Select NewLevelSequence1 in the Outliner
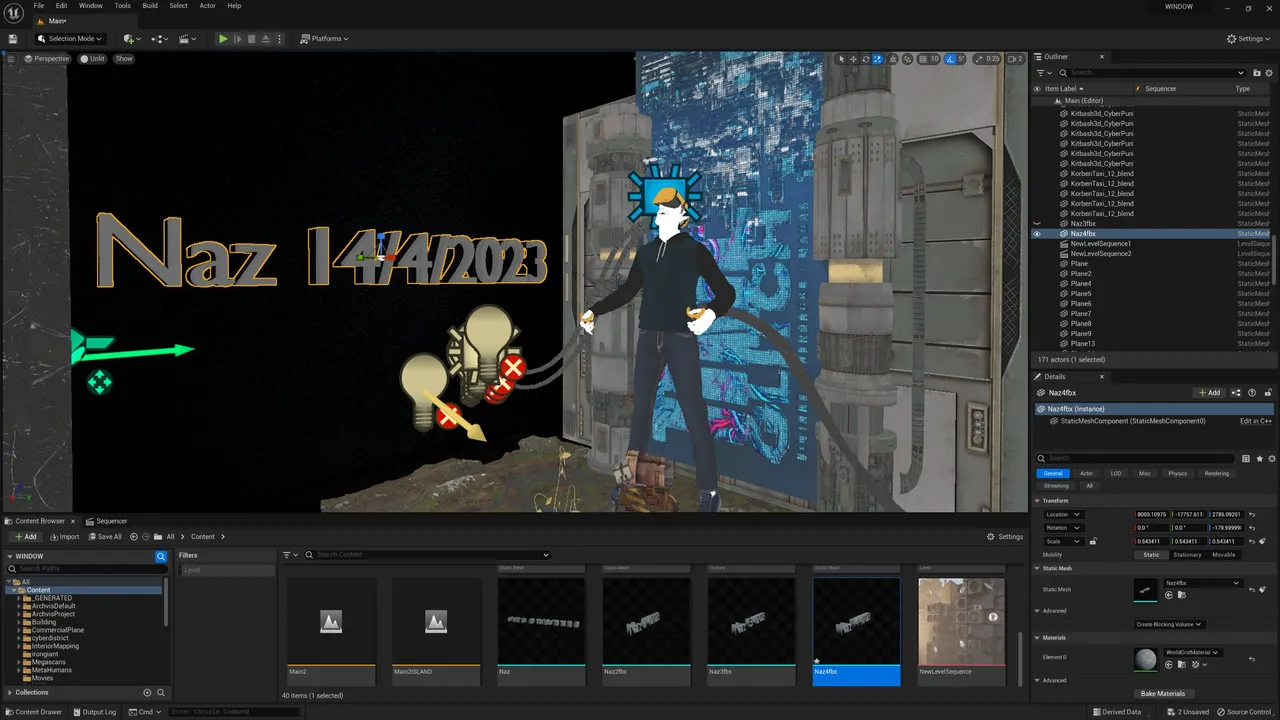This screenshot has height=720, width=1280. point(1100,244)
